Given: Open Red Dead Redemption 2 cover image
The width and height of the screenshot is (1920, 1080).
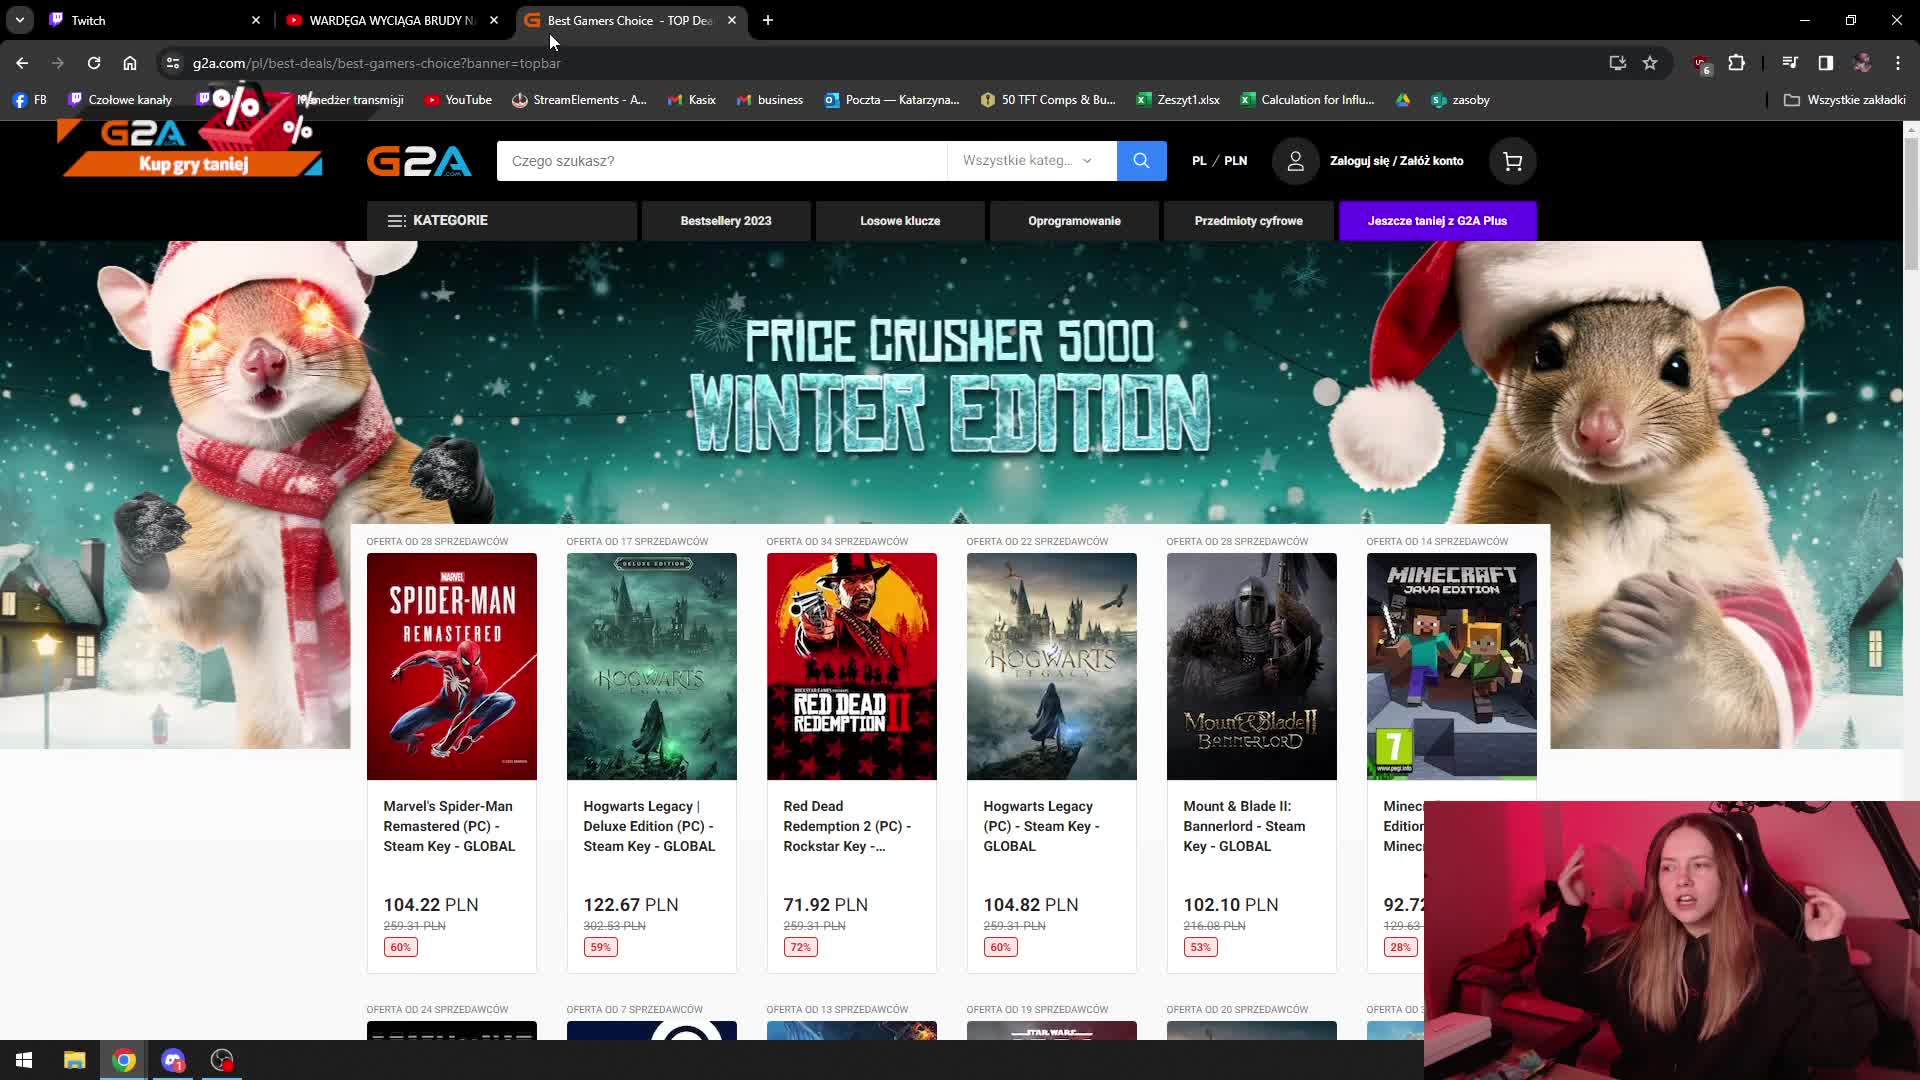Looking at the screenshot, I should coord(852,666).
